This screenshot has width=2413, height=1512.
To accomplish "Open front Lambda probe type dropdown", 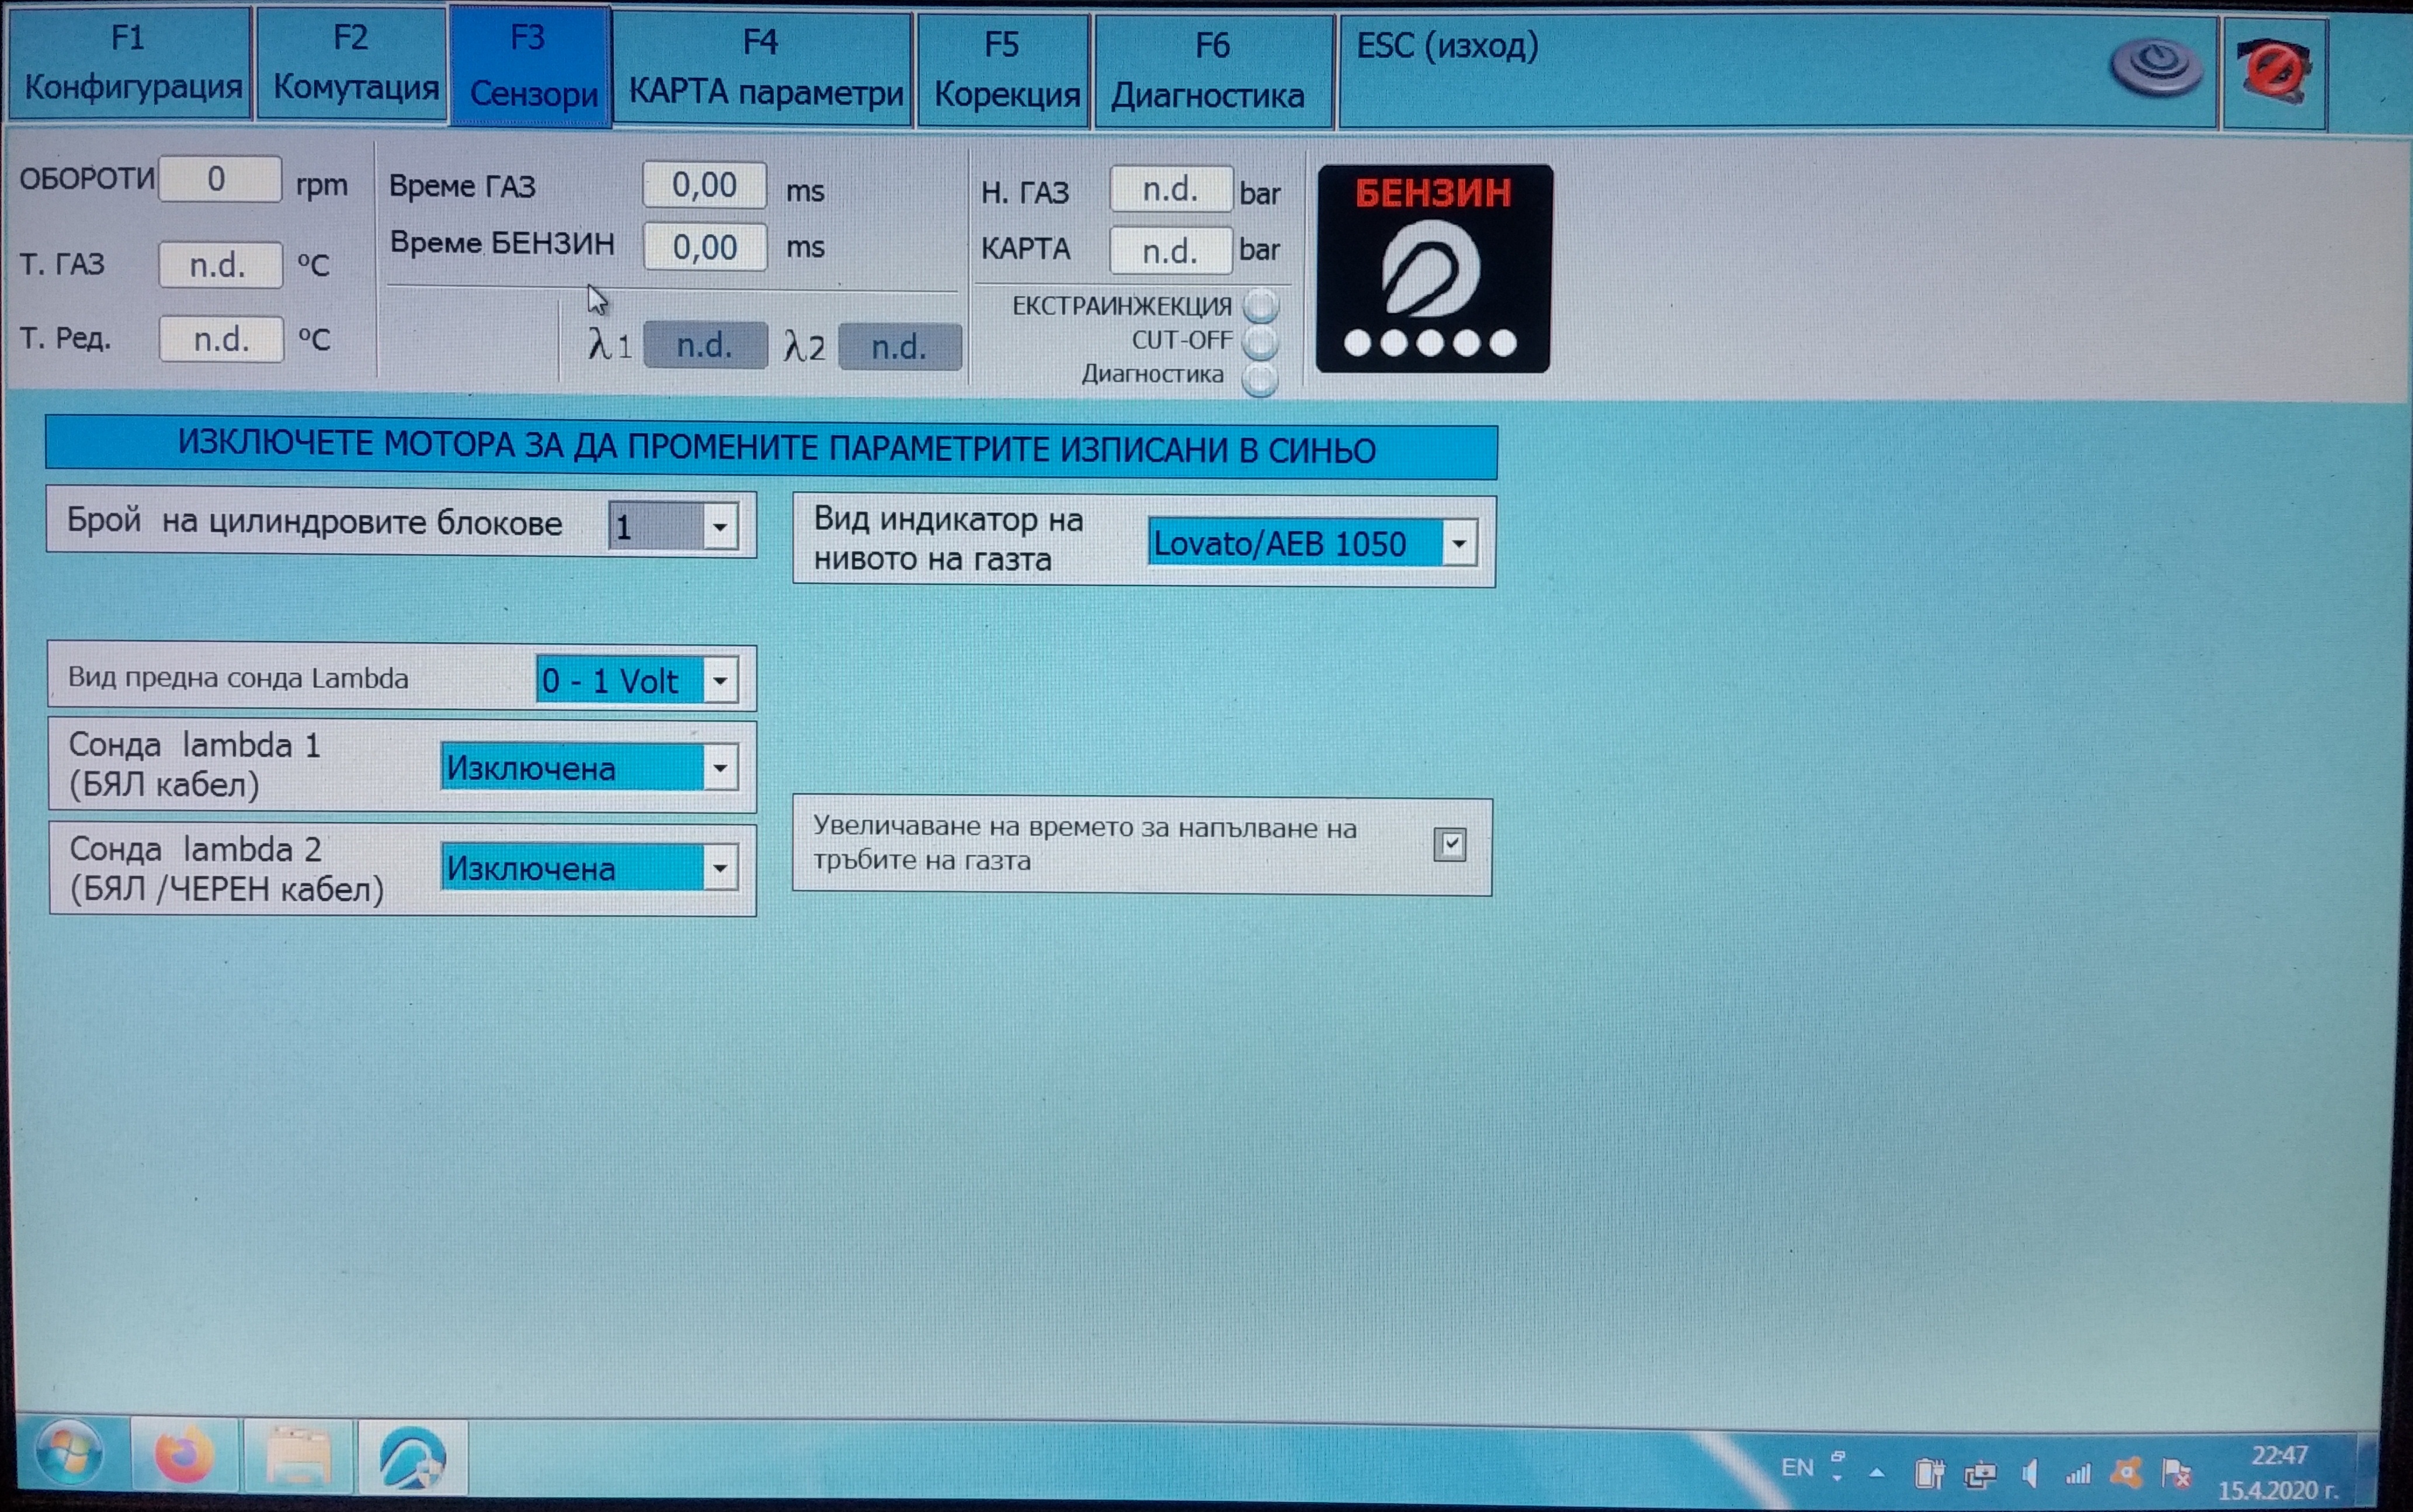I will click(720, 681).
